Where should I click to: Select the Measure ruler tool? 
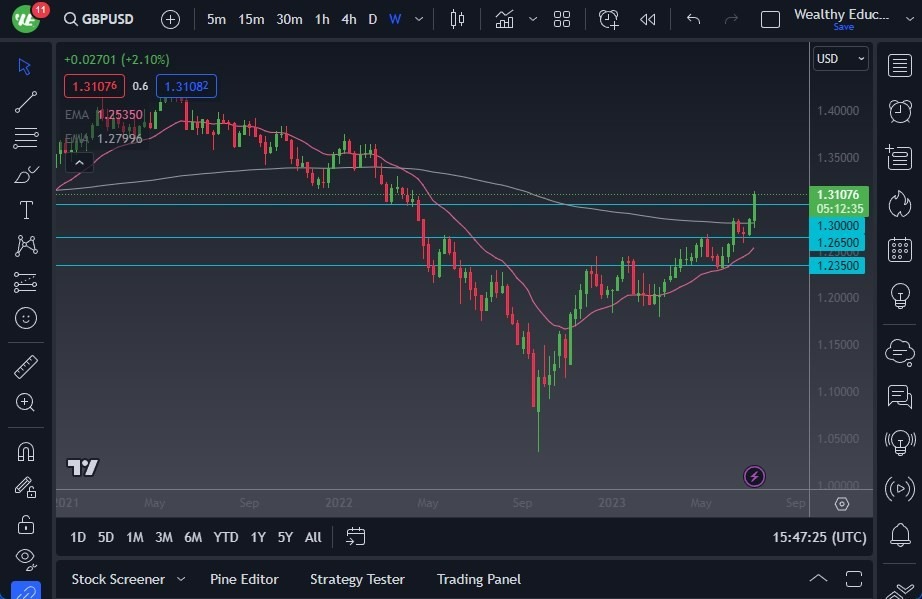point(26,366)
